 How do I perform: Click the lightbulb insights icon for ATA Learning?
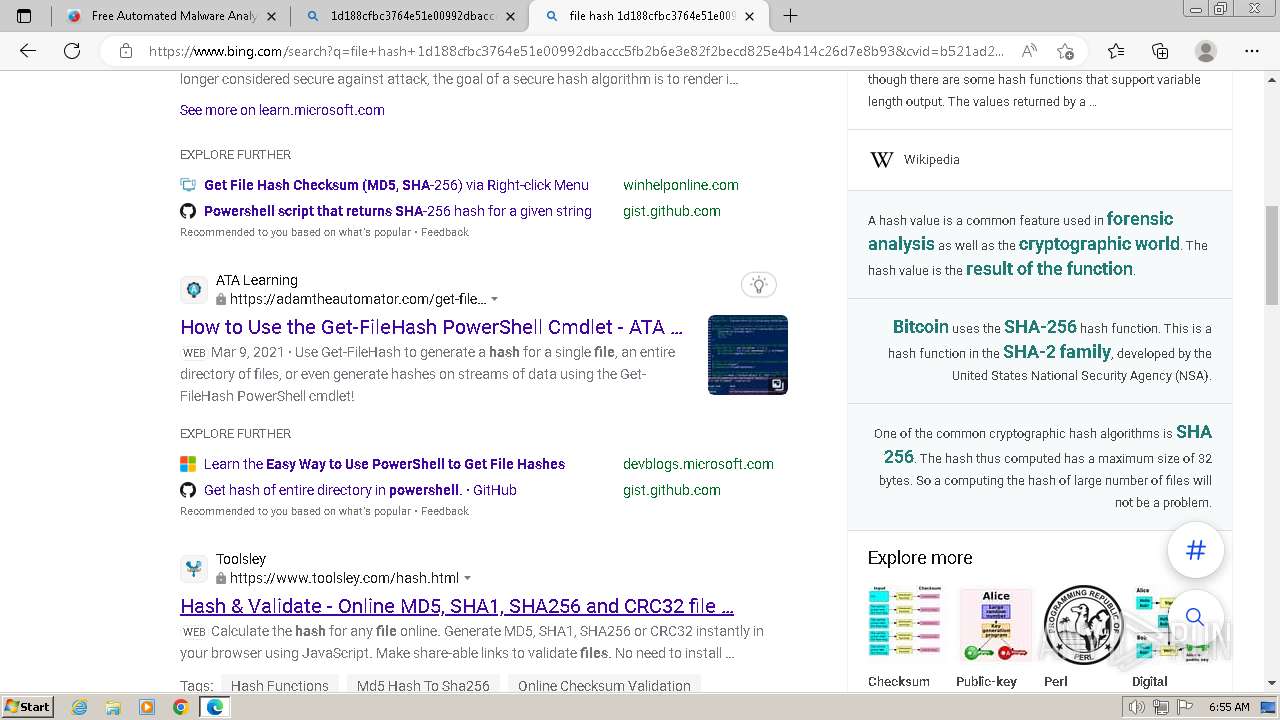(759, 285)
